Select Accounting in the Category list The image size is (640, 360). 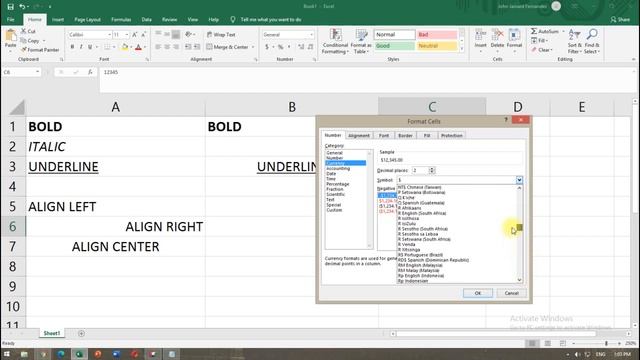tap(338, 168)
